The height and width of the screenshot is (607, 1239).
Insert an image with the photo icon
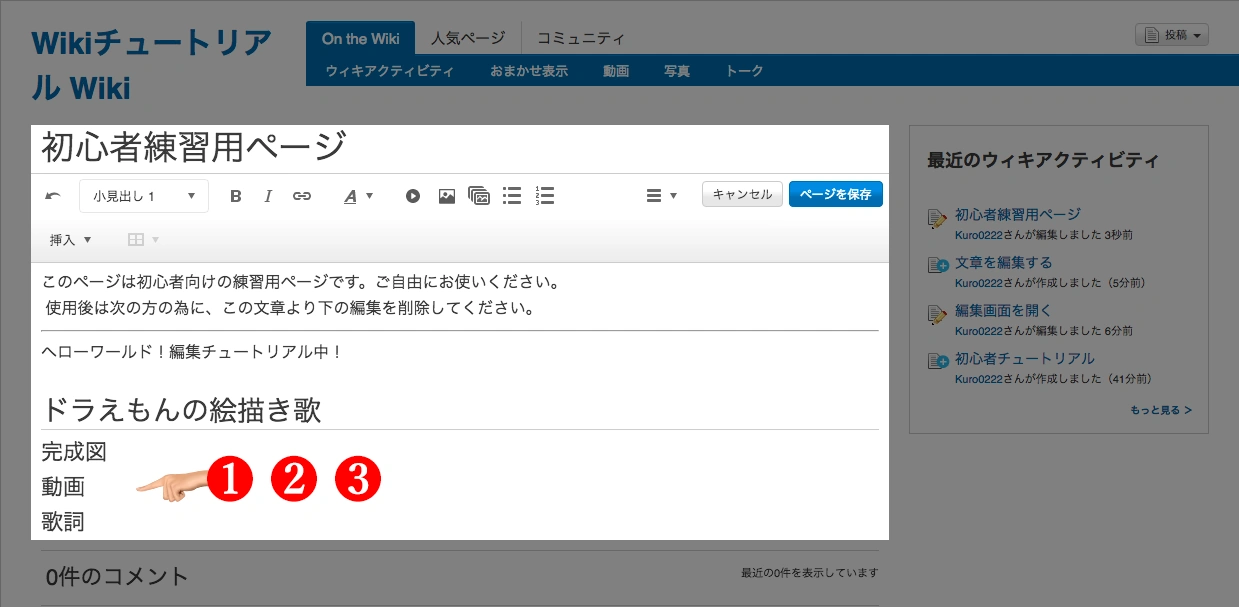447,196
